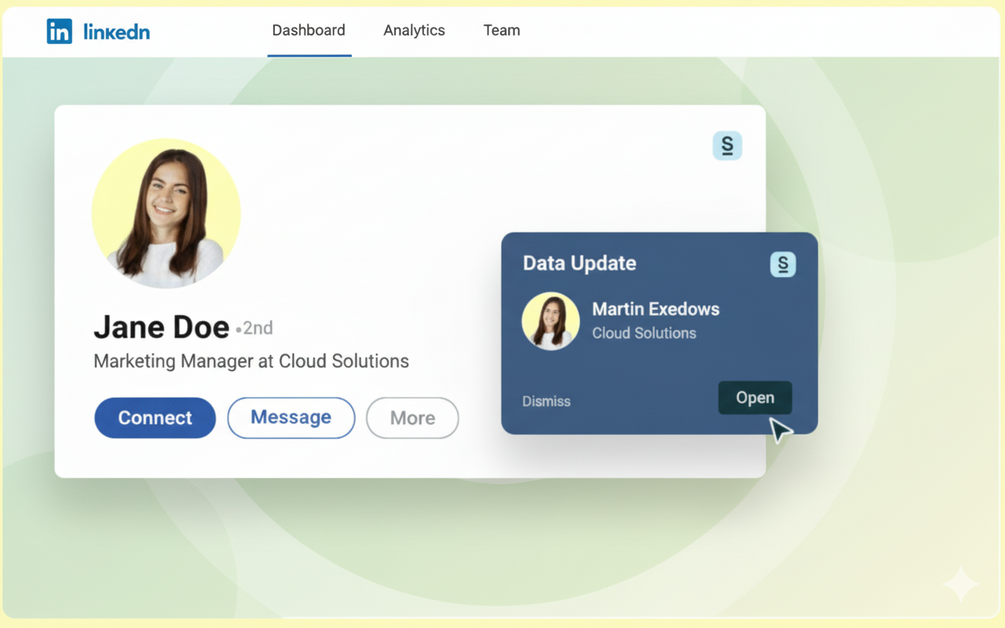Click Martin Exedows' avatar in popup
The width and height of the screenshot is (1005, 628).
tap(551, 321)
